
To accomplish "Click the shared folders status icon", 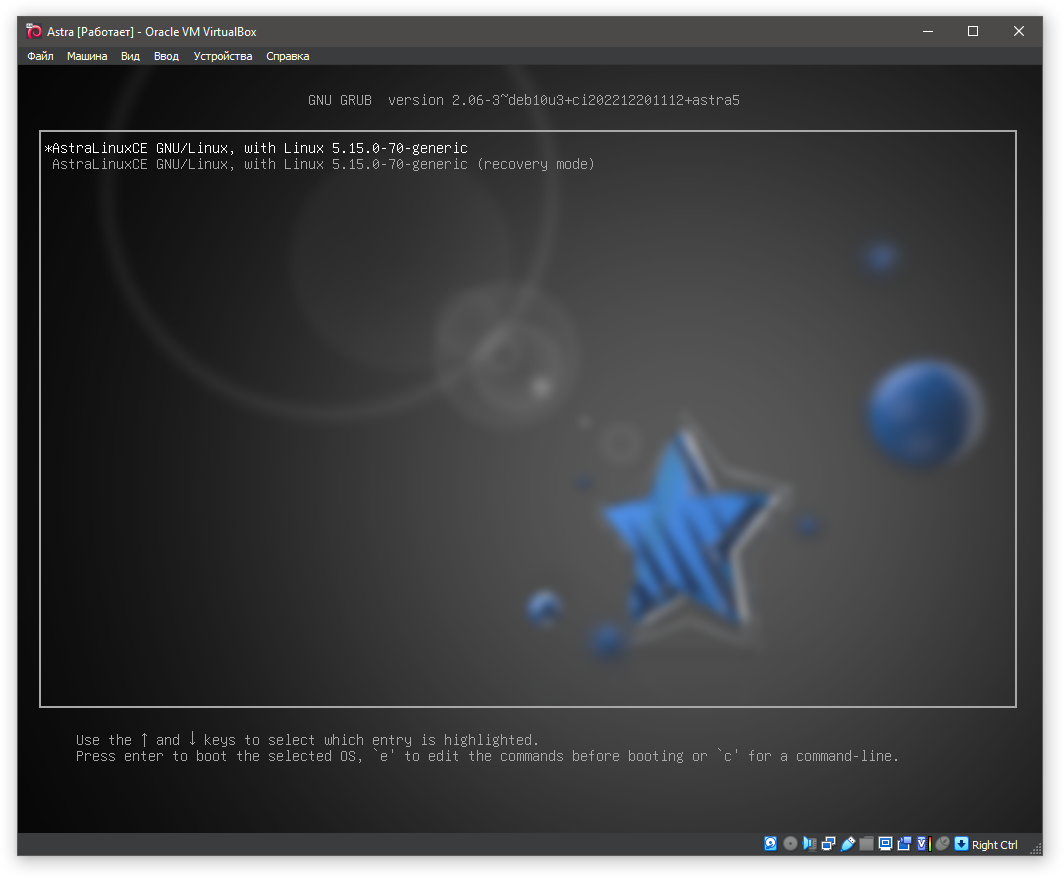I will (x=867, y=843).
